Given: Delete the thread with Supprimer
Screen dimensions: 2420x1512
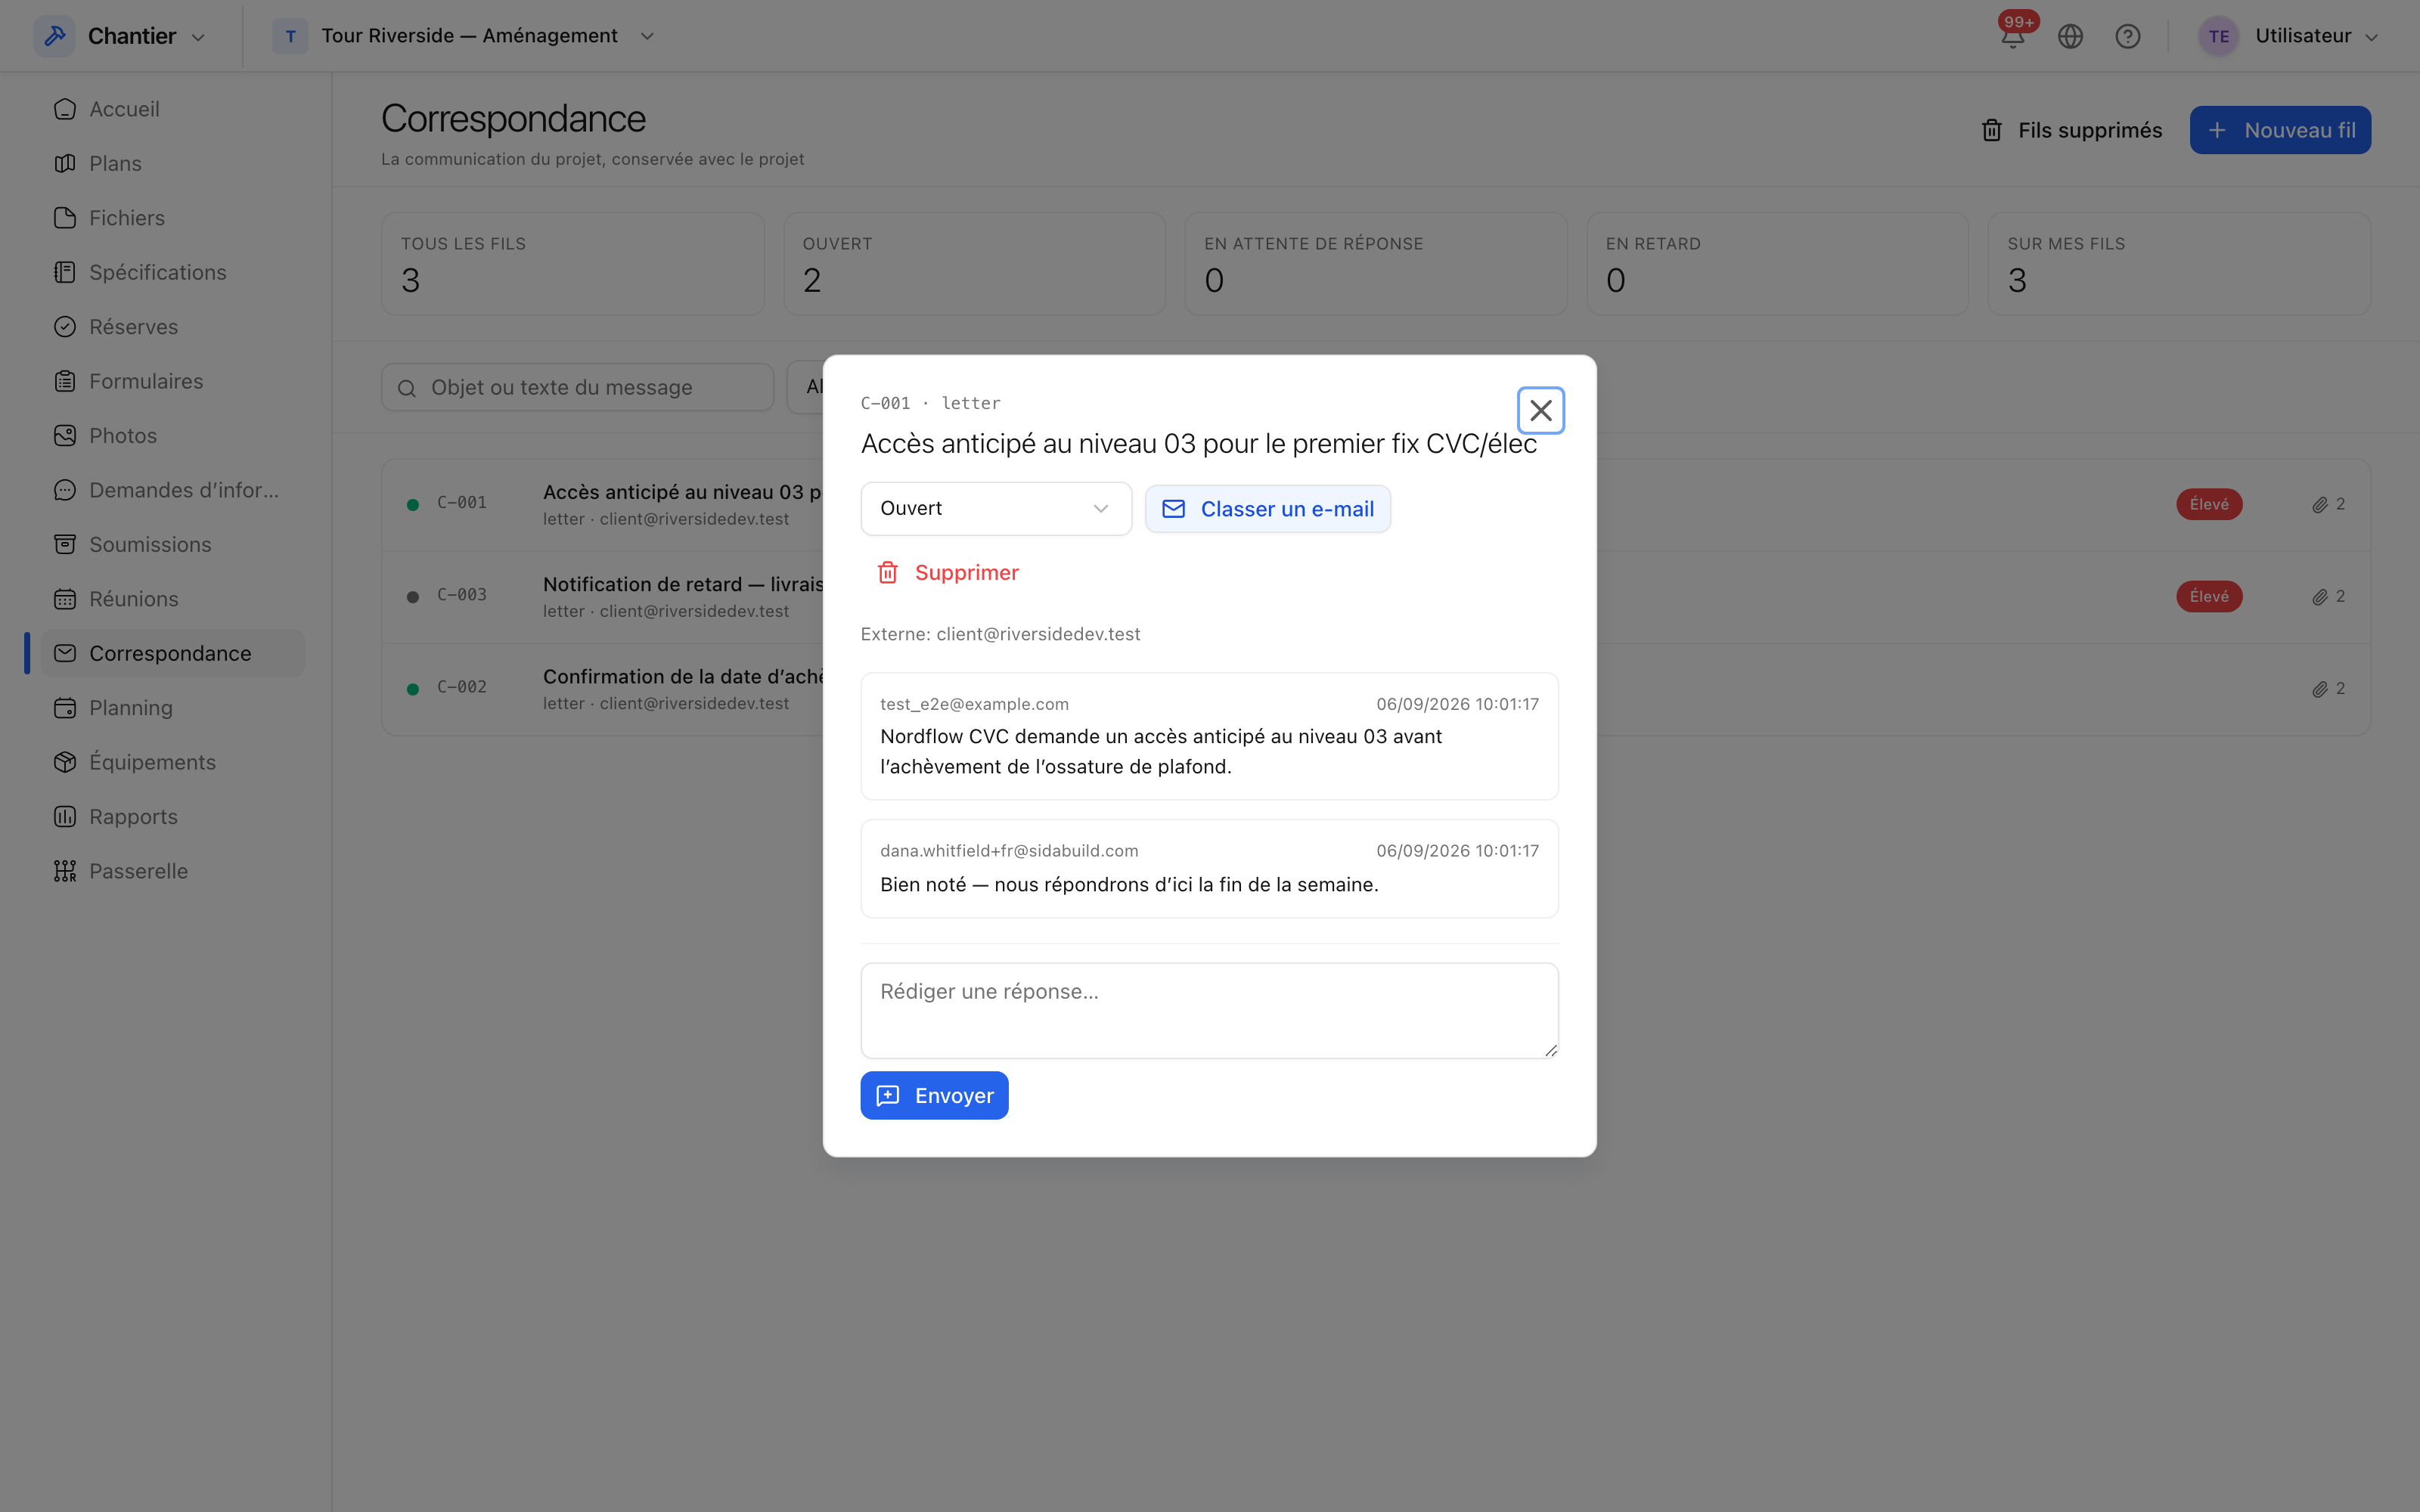Looking at the screenshot, I should click(947, 572).
